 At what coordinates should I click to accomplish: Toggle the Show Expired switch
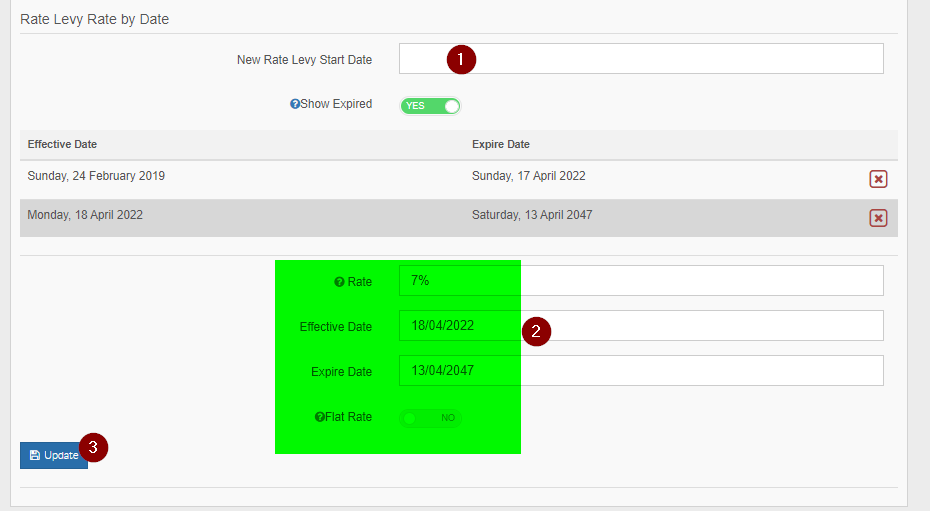click(x=430, y=106)
